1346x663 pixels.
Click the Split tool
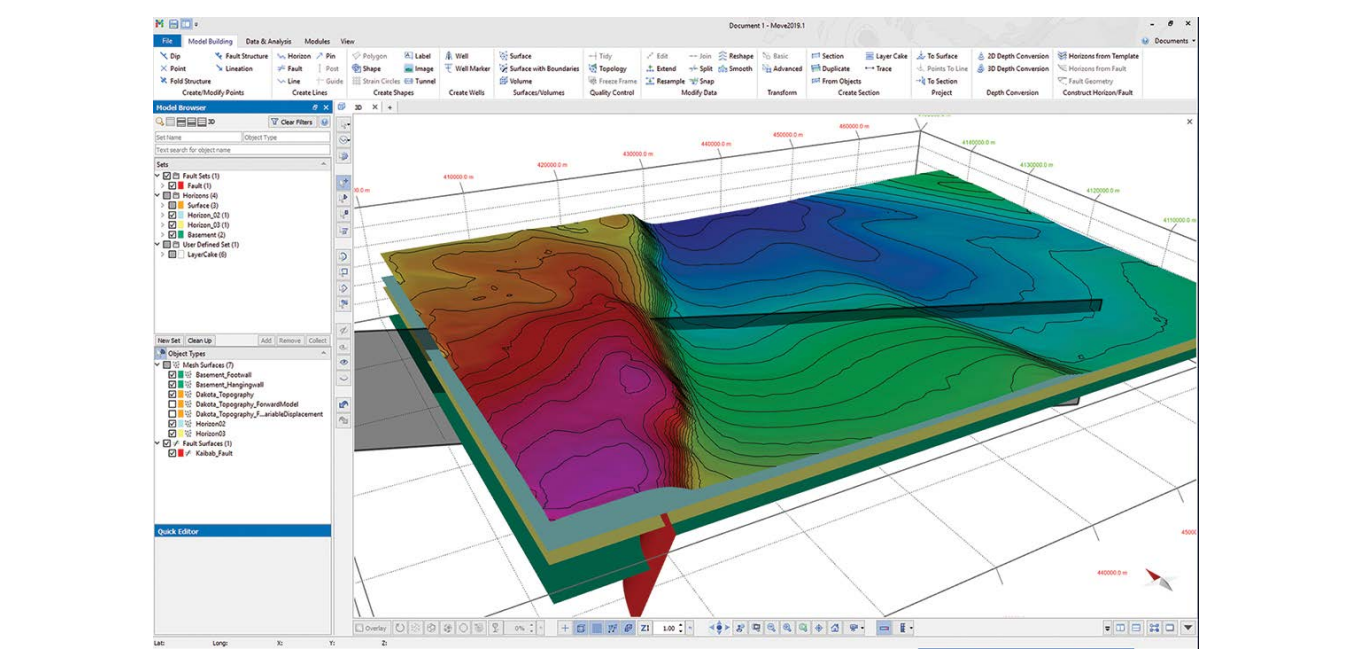click(x=701, y=69)
